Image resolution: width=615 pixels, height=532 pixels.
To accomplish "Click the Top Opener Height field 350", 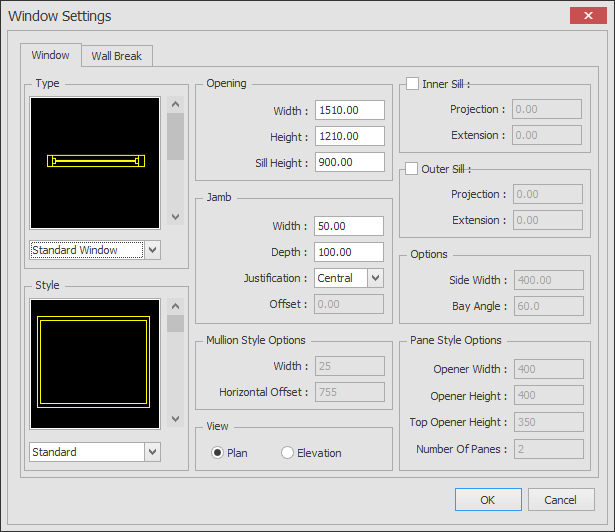I will pyautogui.click(x=549, y=422).
